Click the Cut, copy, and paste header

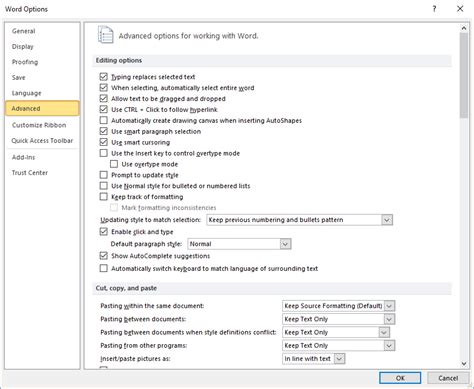tap(272, 288)
